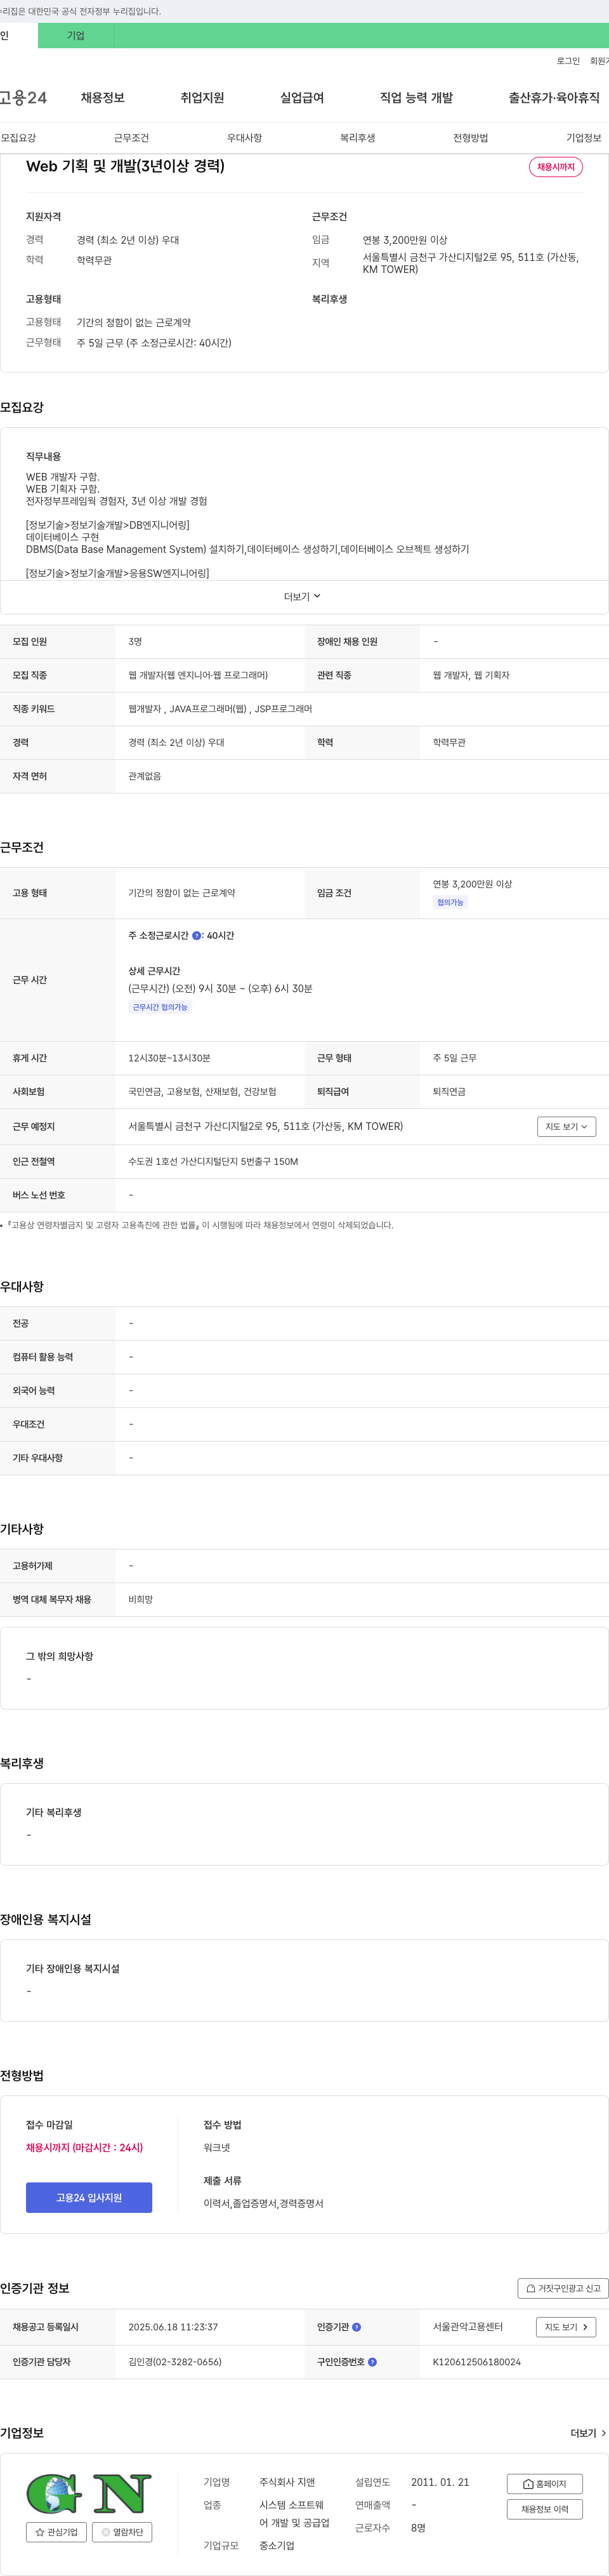Jump to 기업정보 section tab
The width and height of the screenshot is (609, 2576).
[584, 138]
